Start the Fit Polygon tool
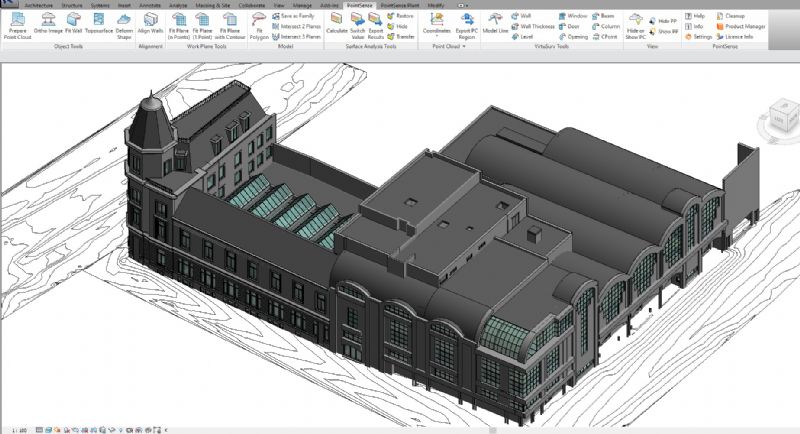Viewport: 800px width, 434px height. 259,24
